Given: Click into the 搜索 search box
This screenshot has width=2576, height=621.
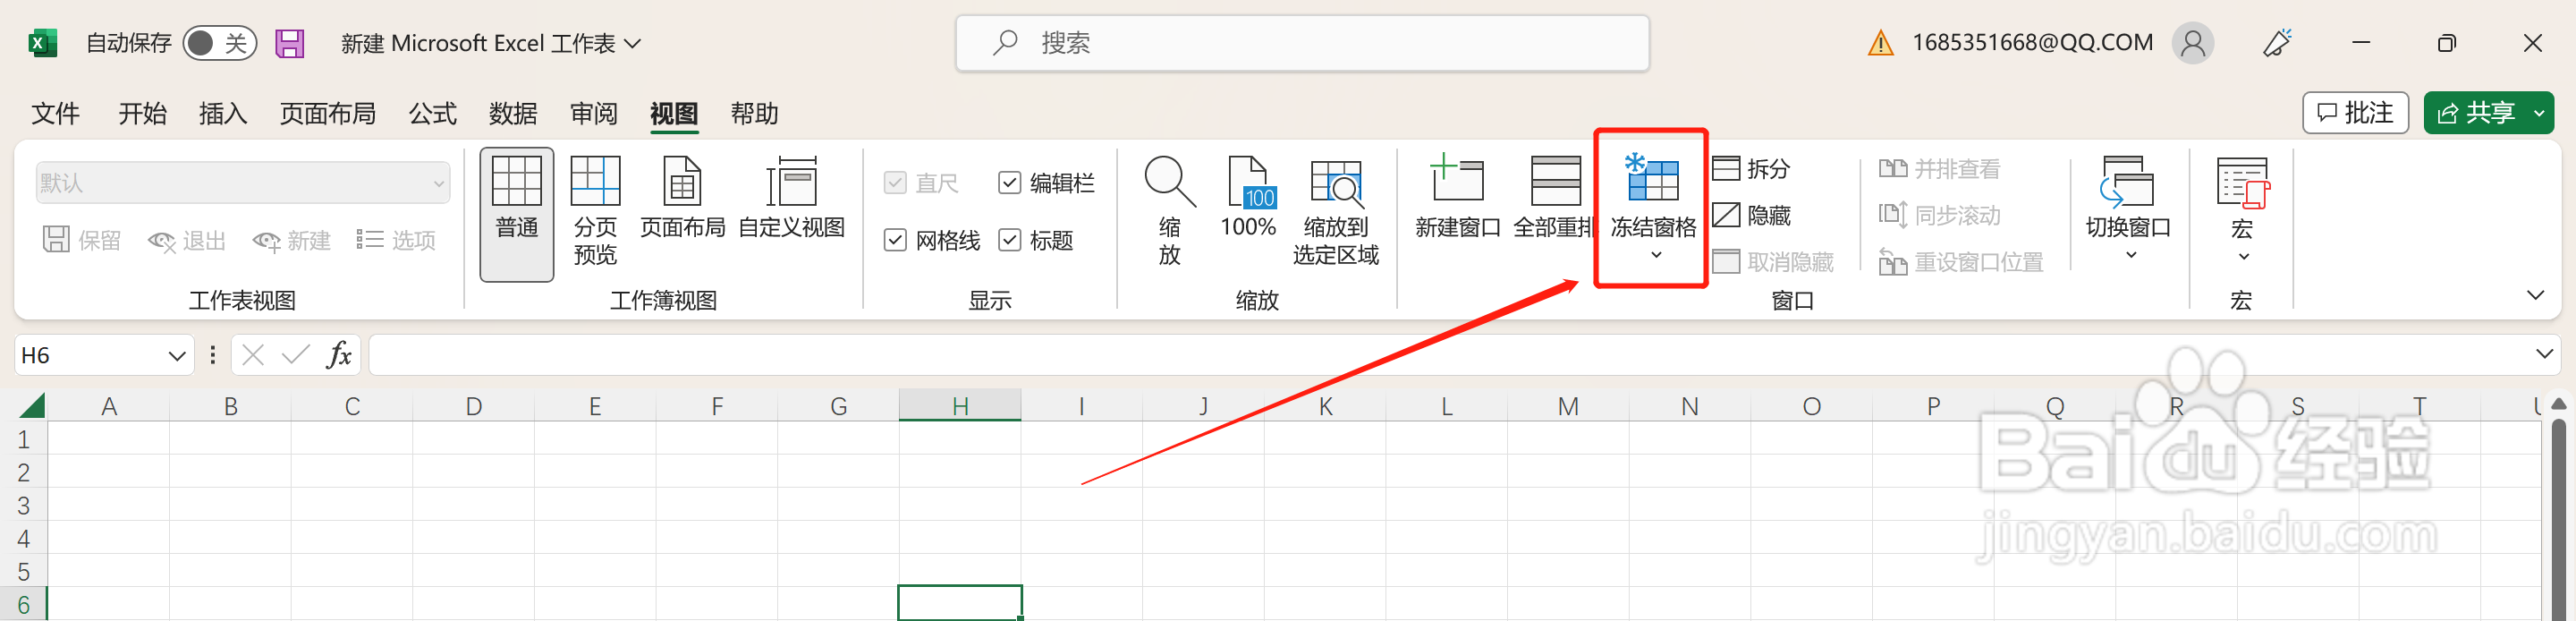Looking at the screenshot, I should (x=1302, y=43).
